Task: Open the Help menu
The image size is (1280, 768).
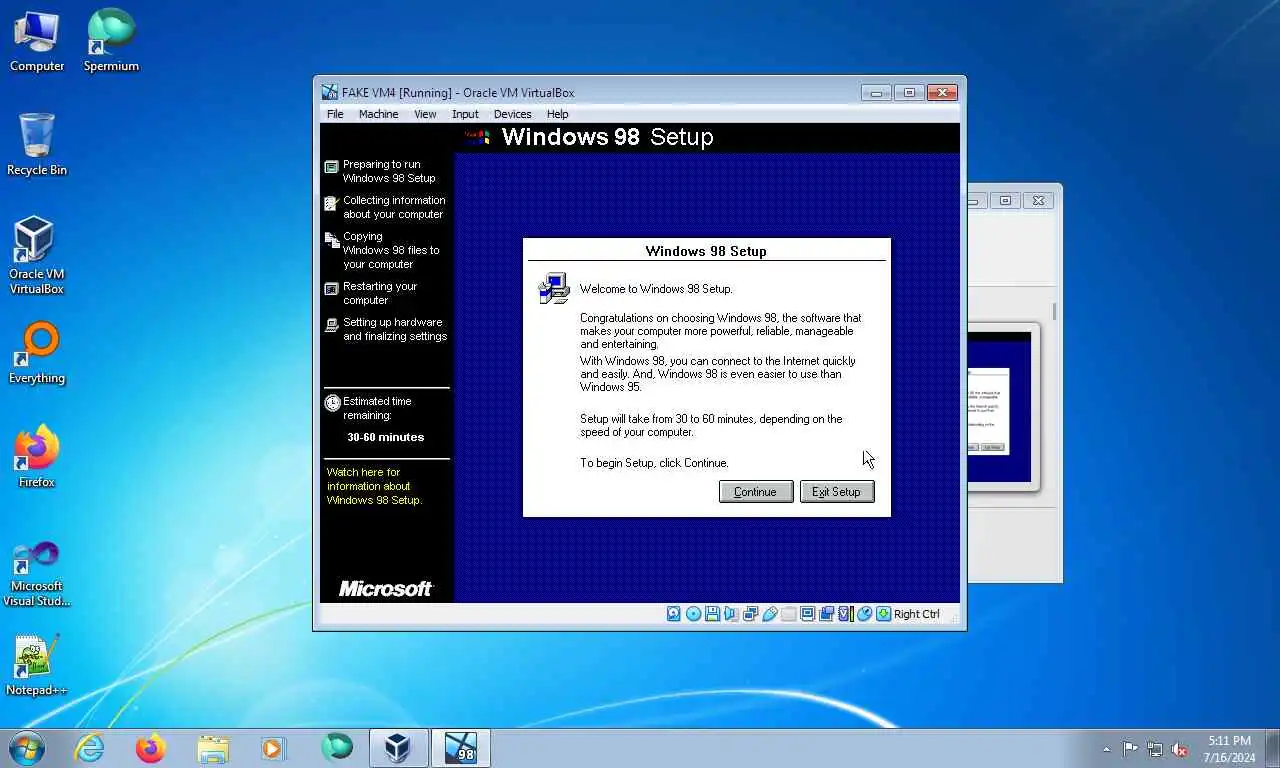Action: pos(557,114)
